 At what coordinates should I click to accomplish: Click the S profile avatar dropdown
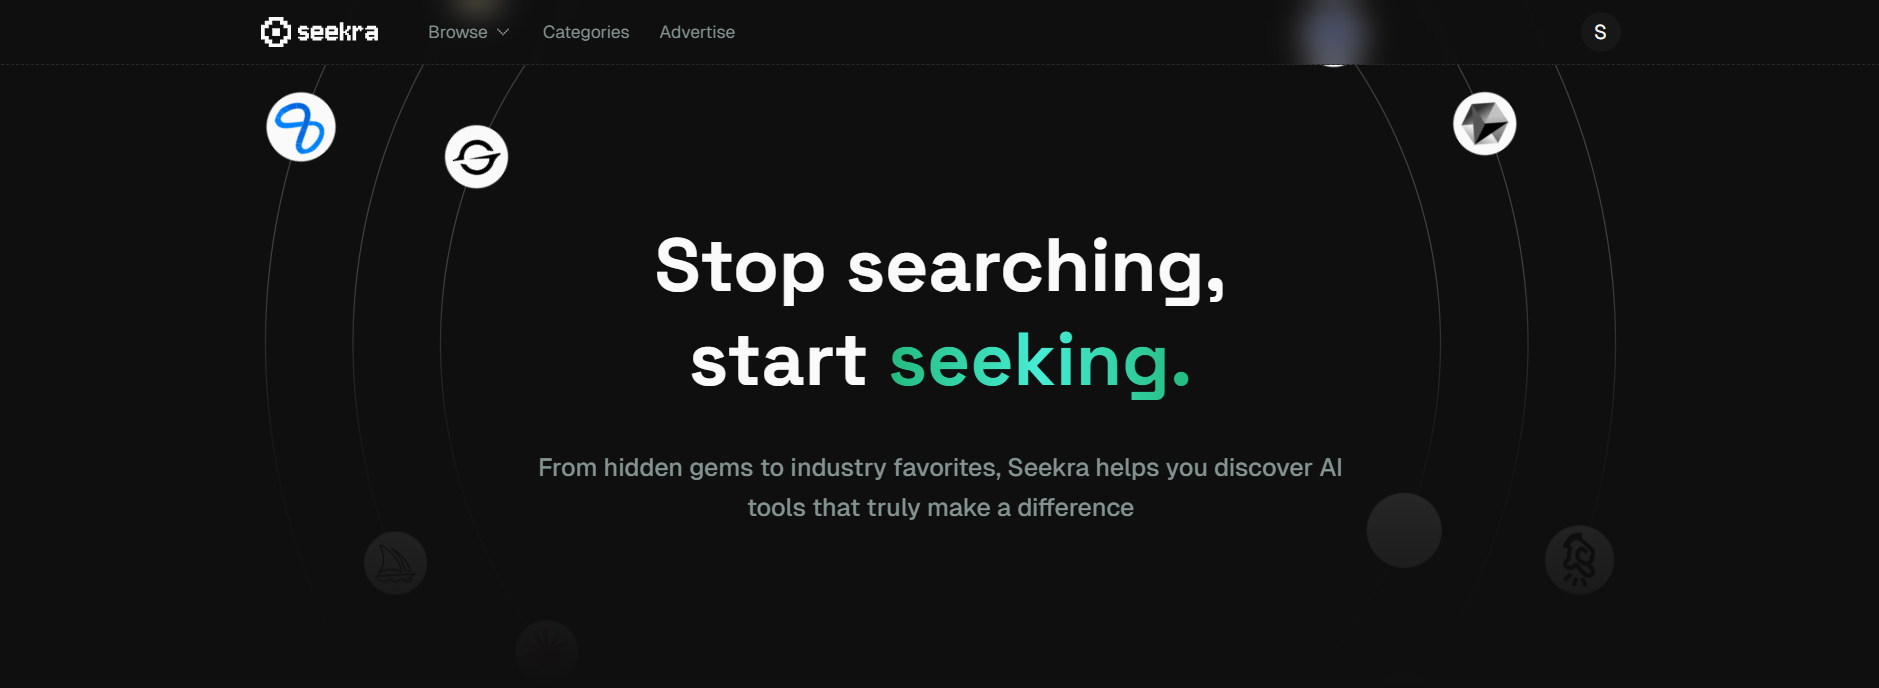point(1600,31)
